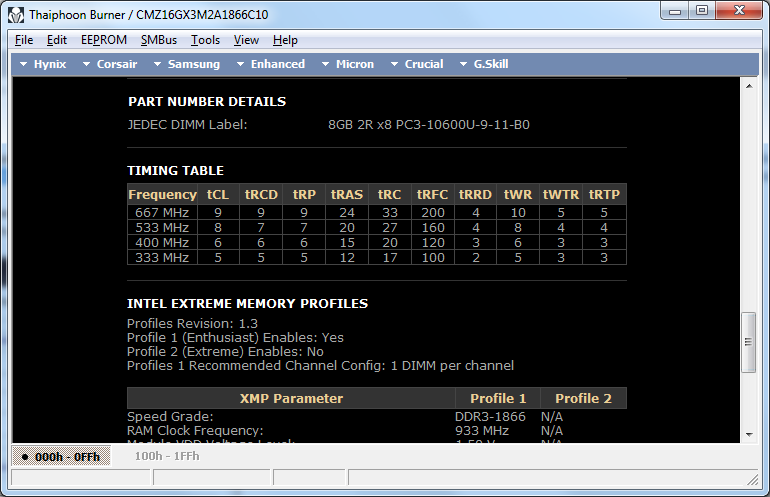The width and height of the screenshot is (770, 497).
Task: Select the 000h - 0FFh page tab
Action: point(61,456)
